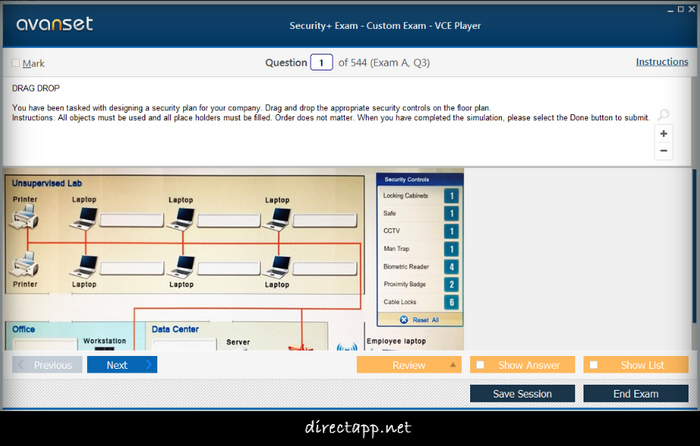Toggle the Mark checkbox

click(15, 63)
